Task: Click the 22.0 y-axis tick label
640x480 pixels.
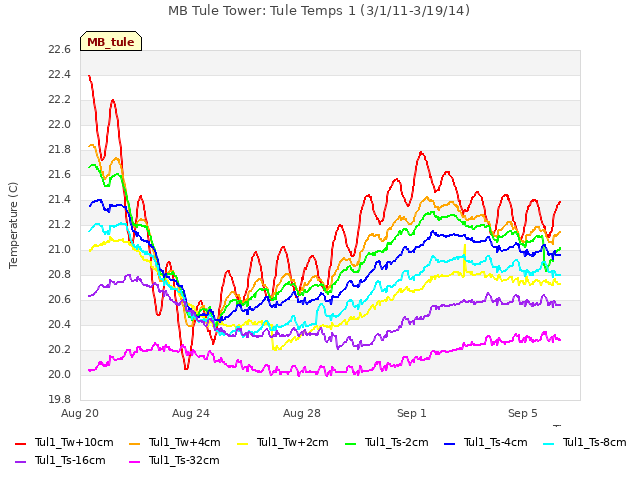Action: click(60, 124)
